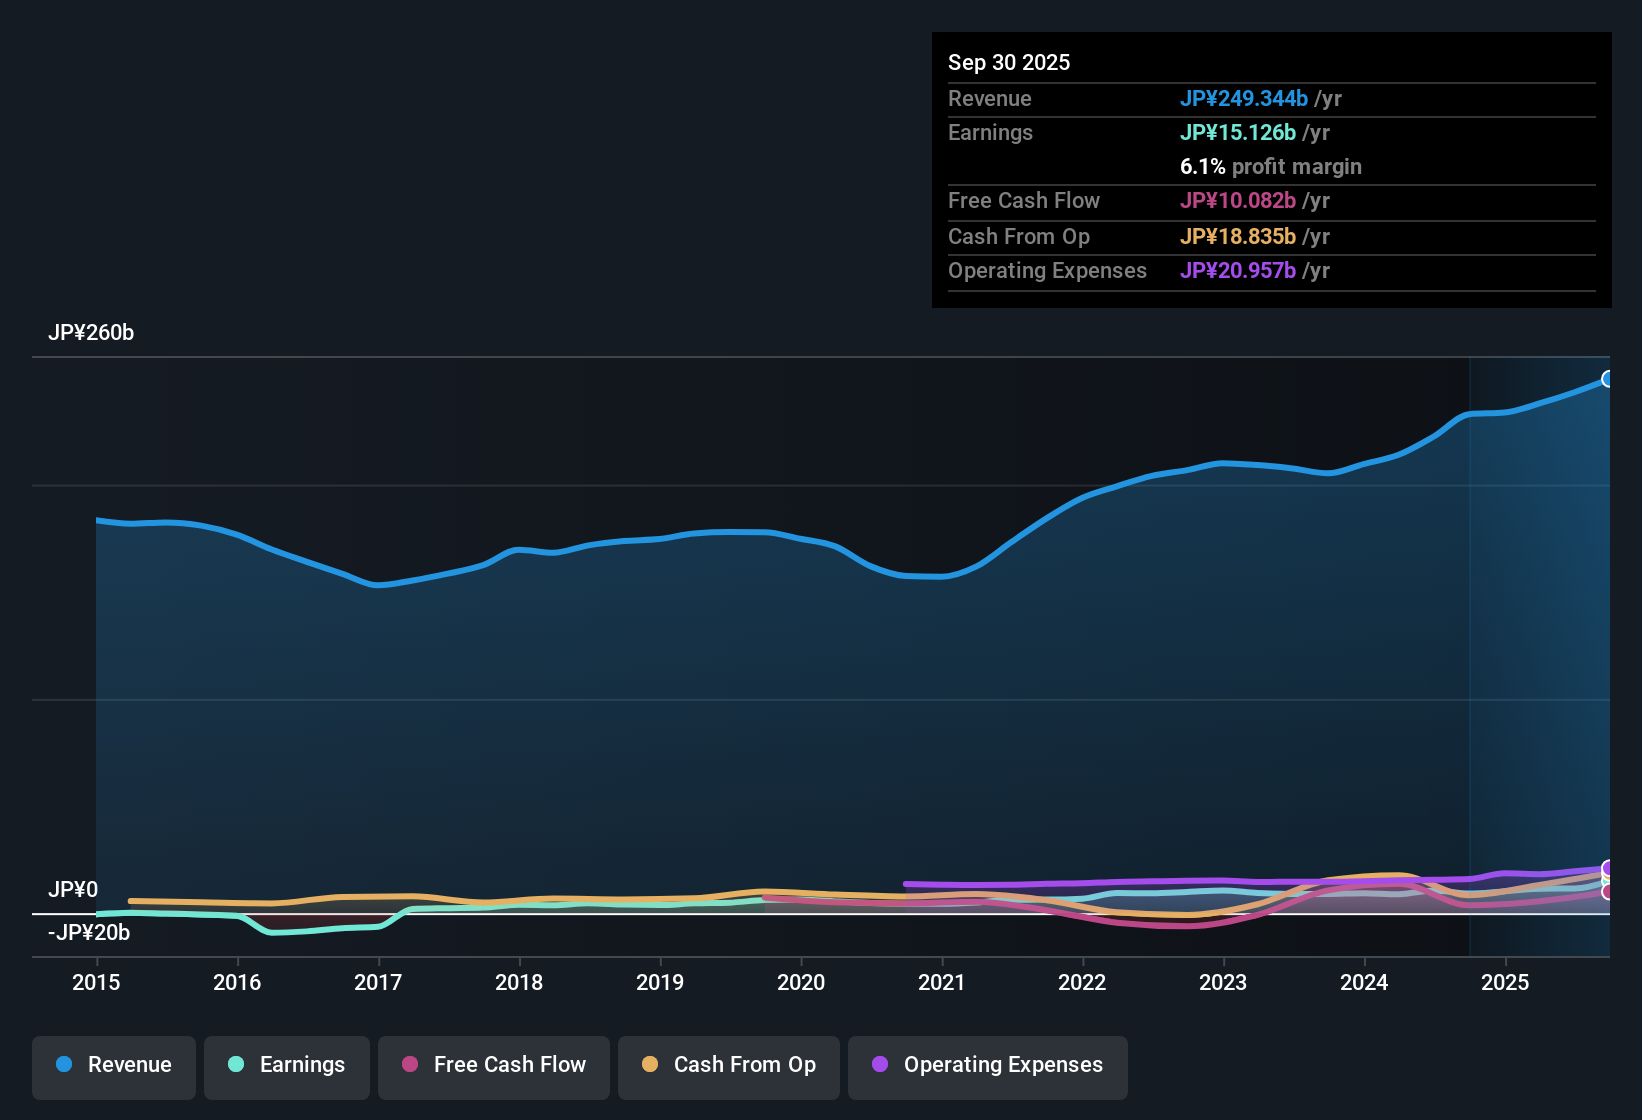Click the Operating Expenses endpoint circle
The image size is (1642, 1120).
(x=1607, y=868)
